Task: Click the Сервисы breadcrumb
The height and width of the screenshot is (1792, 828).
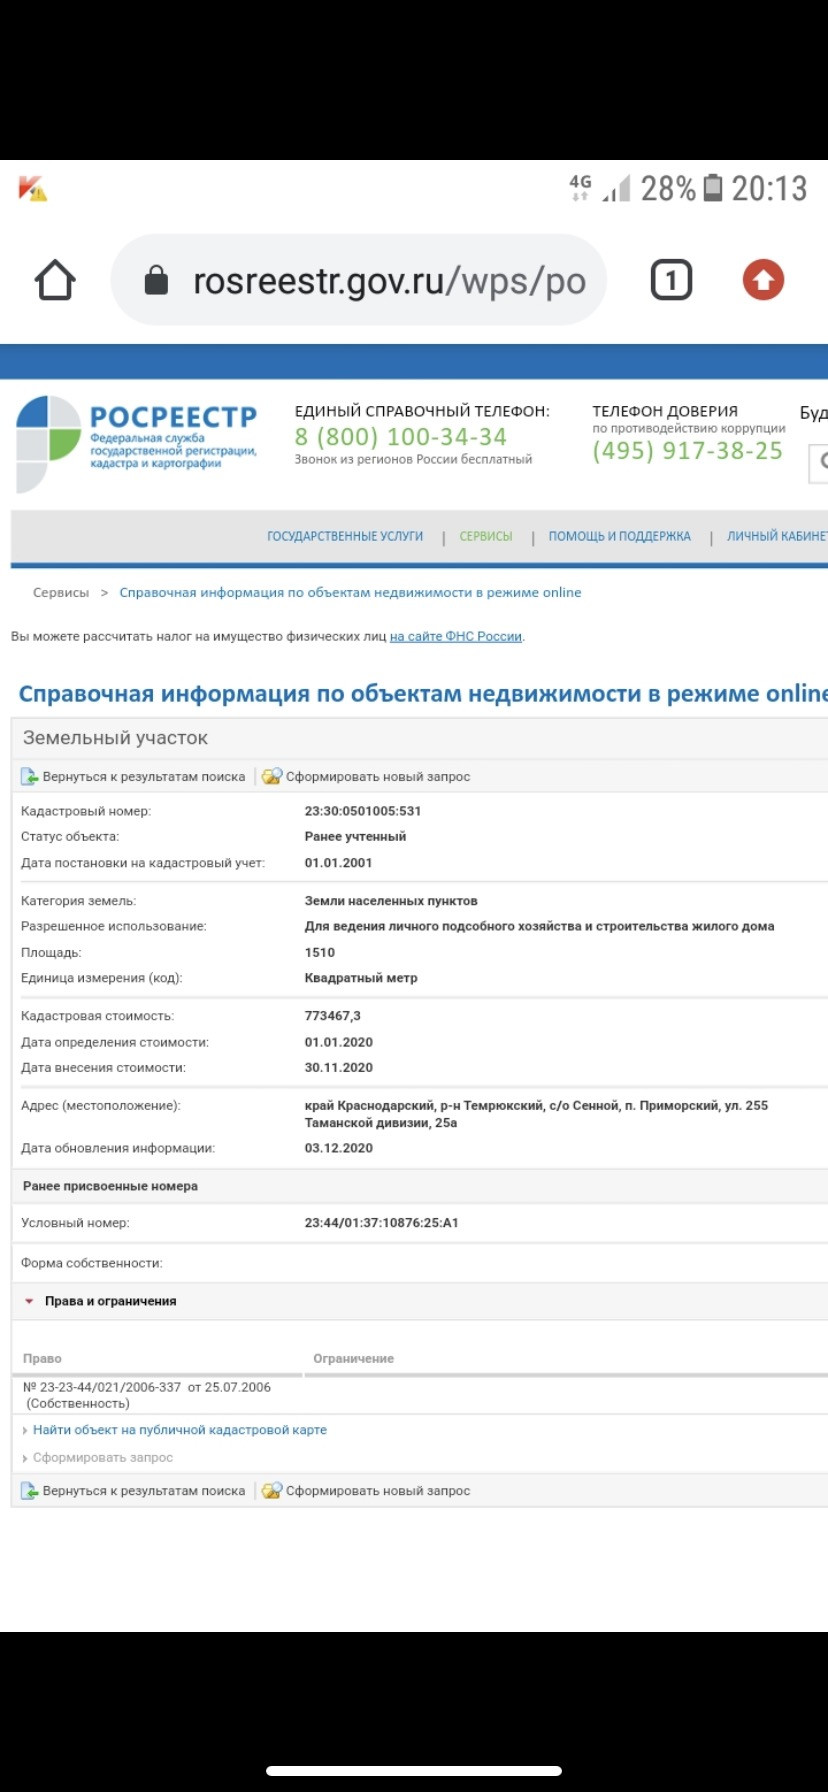Action: point(61,592)
